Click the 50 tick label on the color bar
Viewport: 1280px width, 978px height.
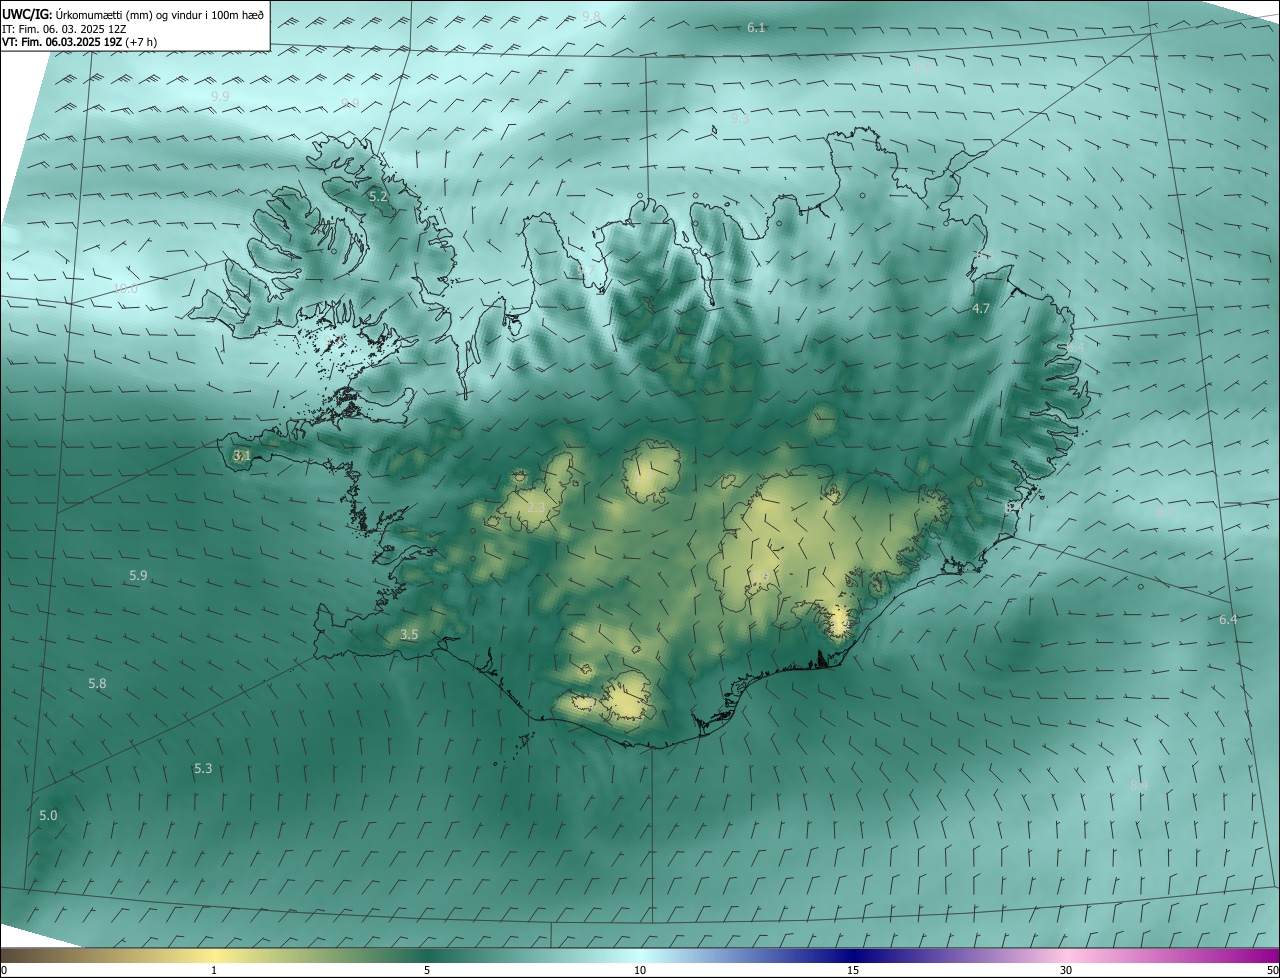[x=1272, y=970]
